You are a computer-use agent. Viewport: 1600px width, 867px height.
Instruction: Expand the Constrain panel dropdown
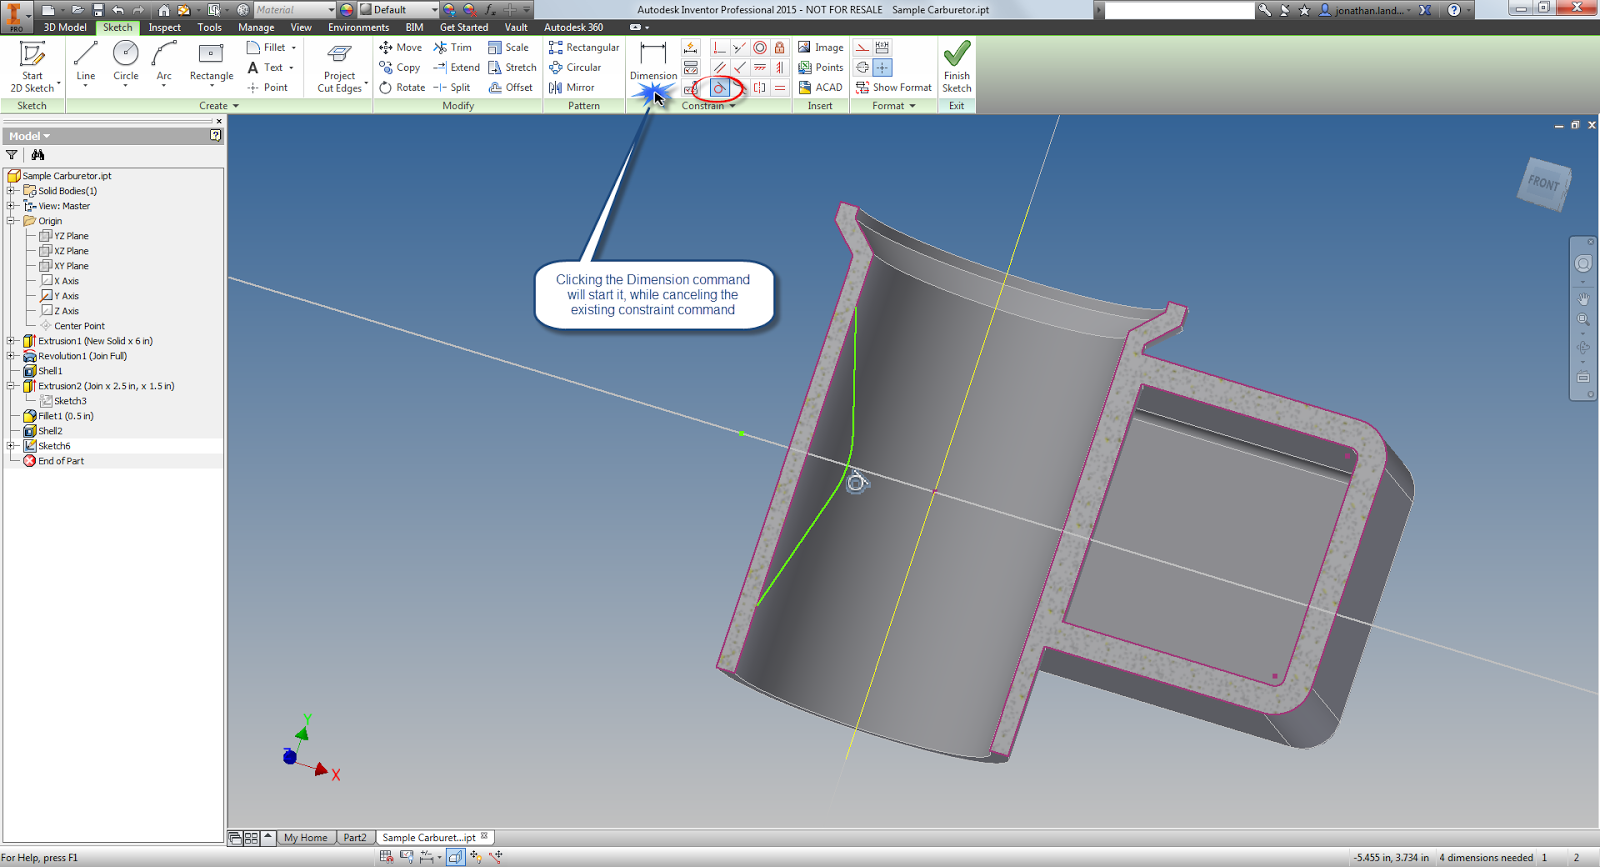[709, 106]
